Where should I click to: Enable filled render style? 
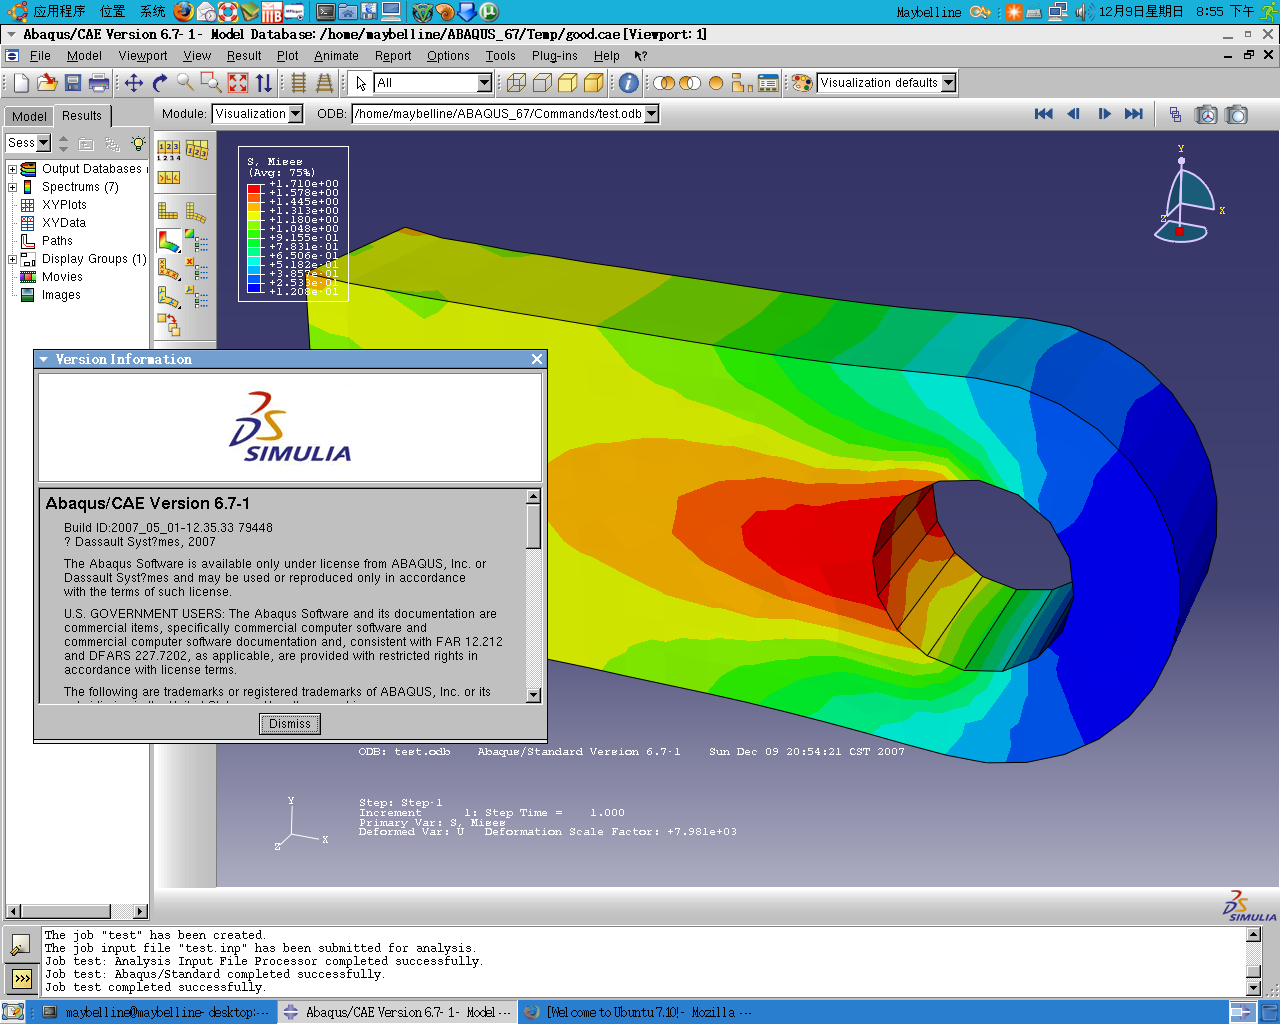[568, 83]
